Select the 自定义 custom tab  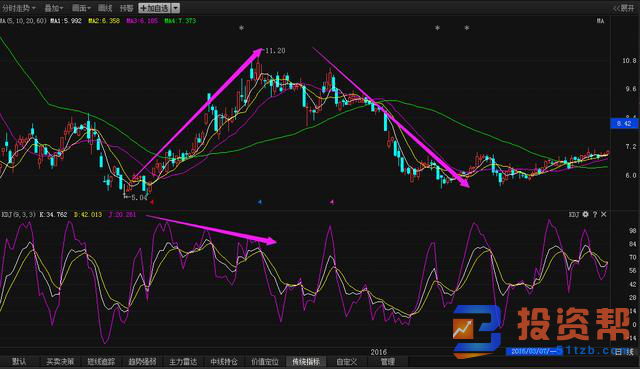pos(347,362)
